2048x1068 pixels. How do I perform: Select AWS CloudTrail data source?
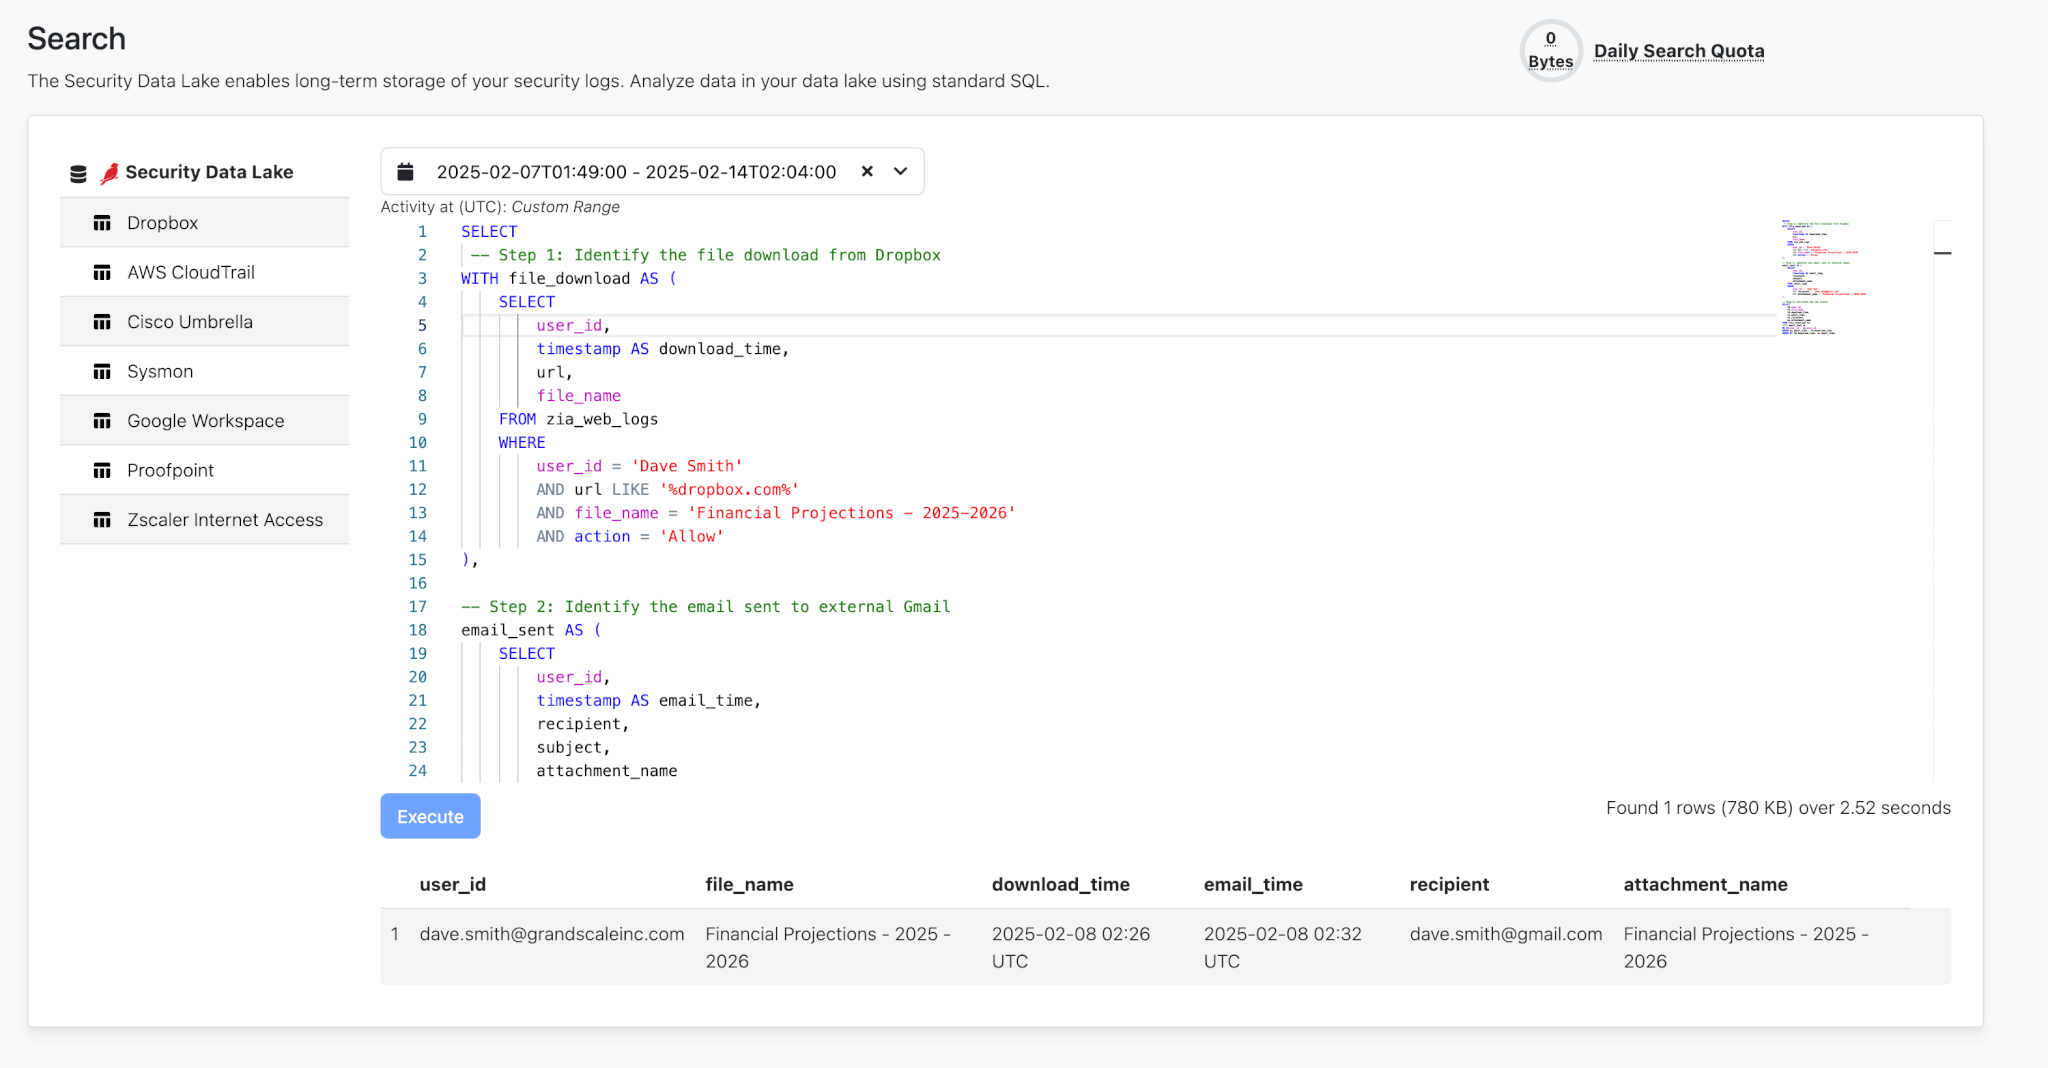pyautogui.click(x=204, y=272)
